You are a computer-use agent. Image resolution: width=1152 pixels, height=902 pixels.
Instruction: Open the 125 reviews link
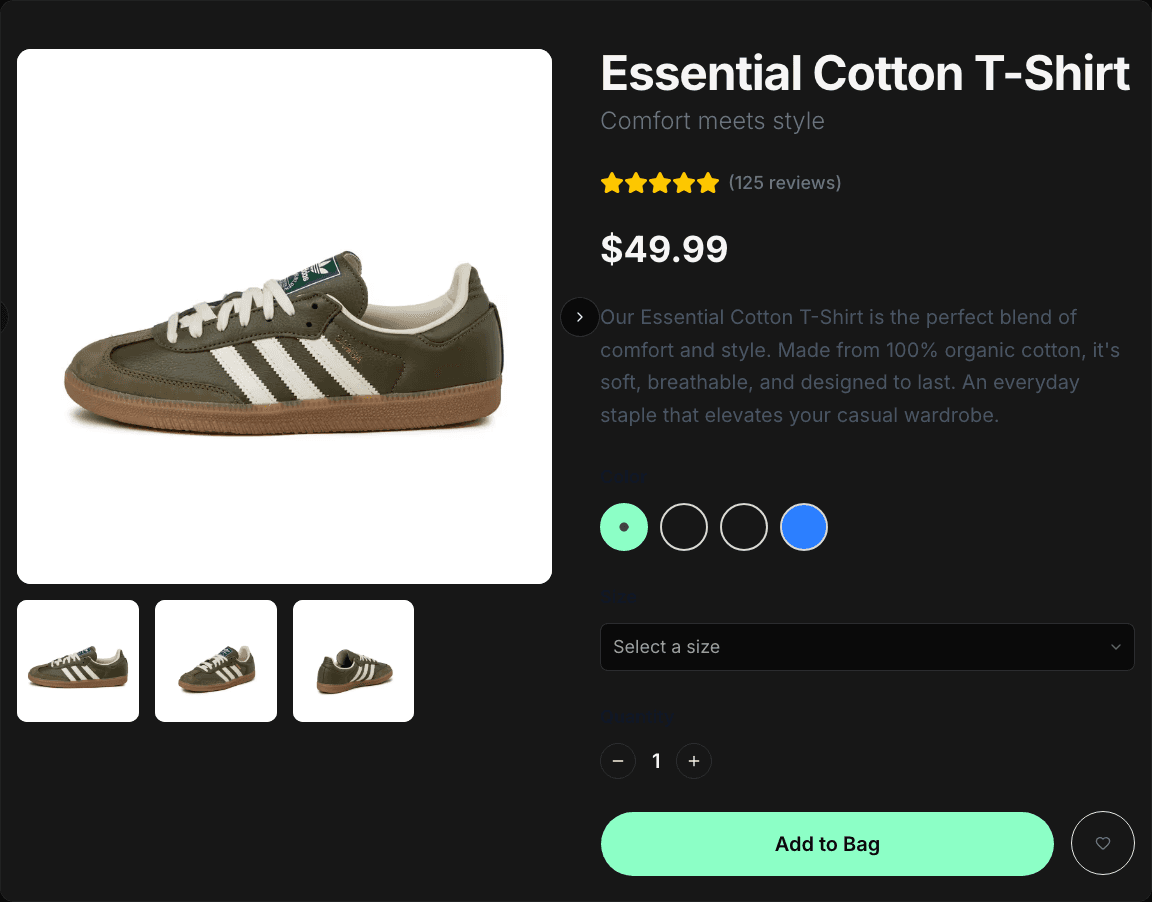click(x=785, y=182)
